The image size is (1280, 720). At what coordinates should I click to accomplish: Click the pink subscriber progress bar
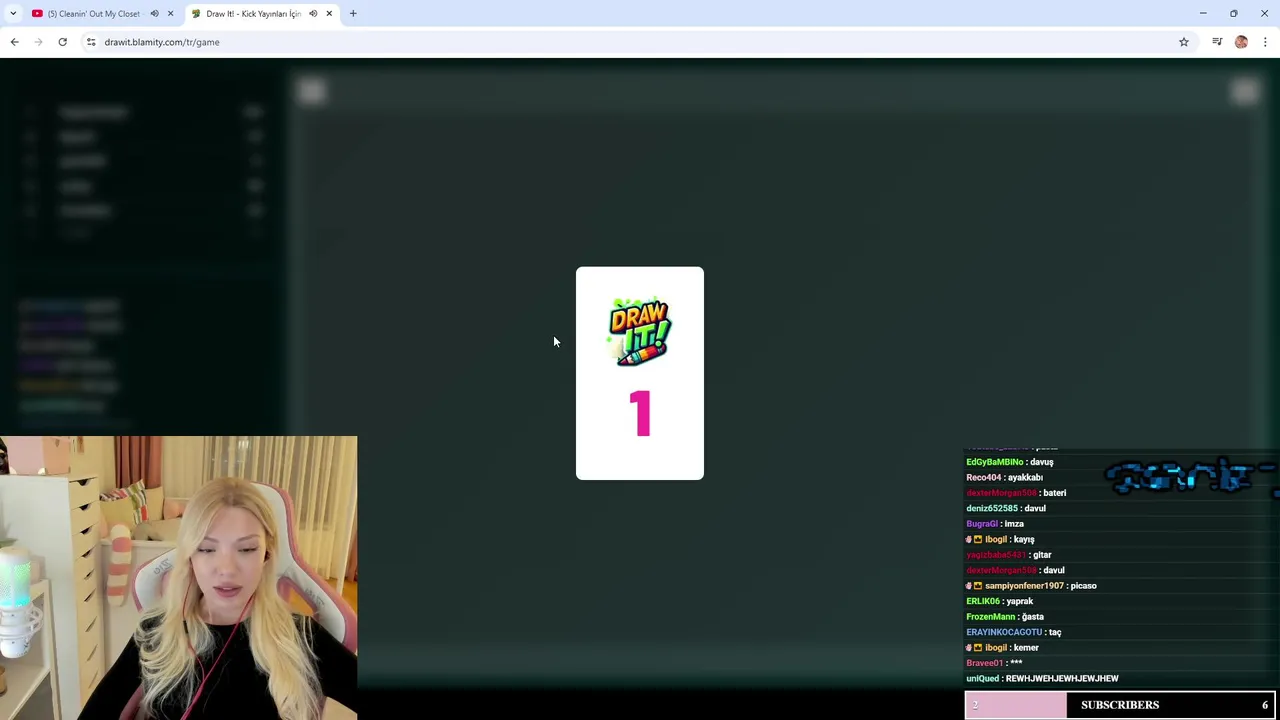[x=1016, y=705]
